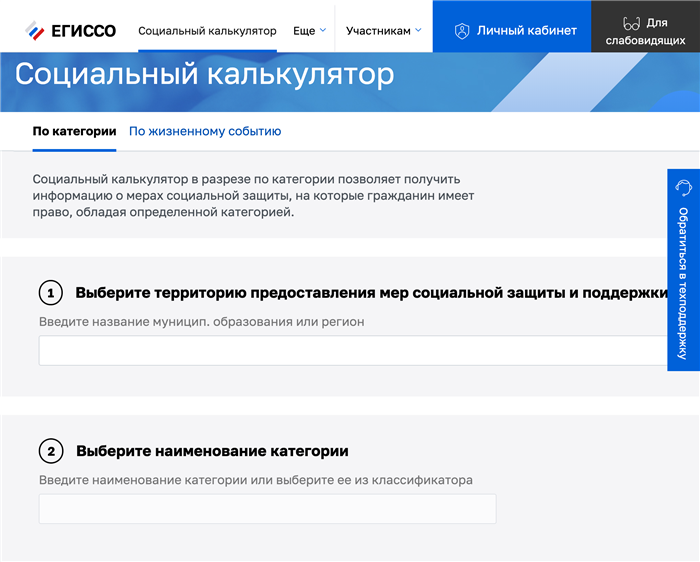Click the heading Выберите территорию предоставления мер

point(371,293)
